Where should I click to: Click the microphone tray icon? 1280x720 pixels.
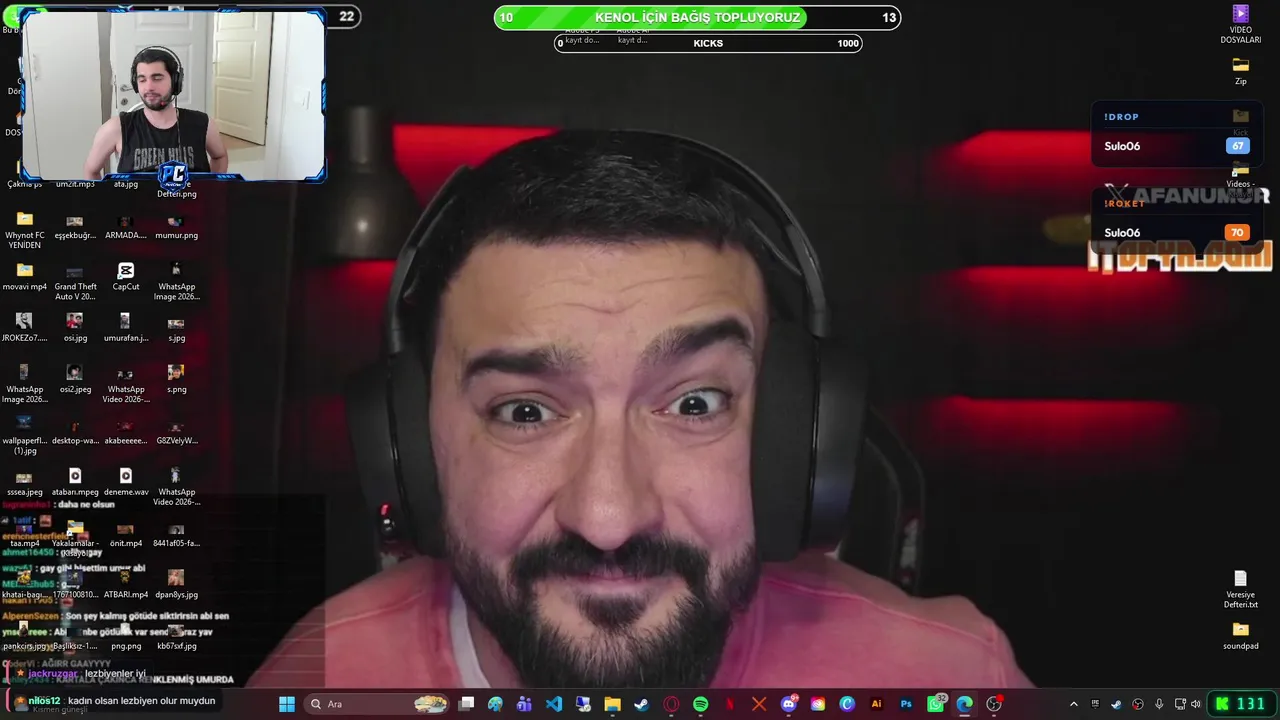click(x=1159, y=704)
